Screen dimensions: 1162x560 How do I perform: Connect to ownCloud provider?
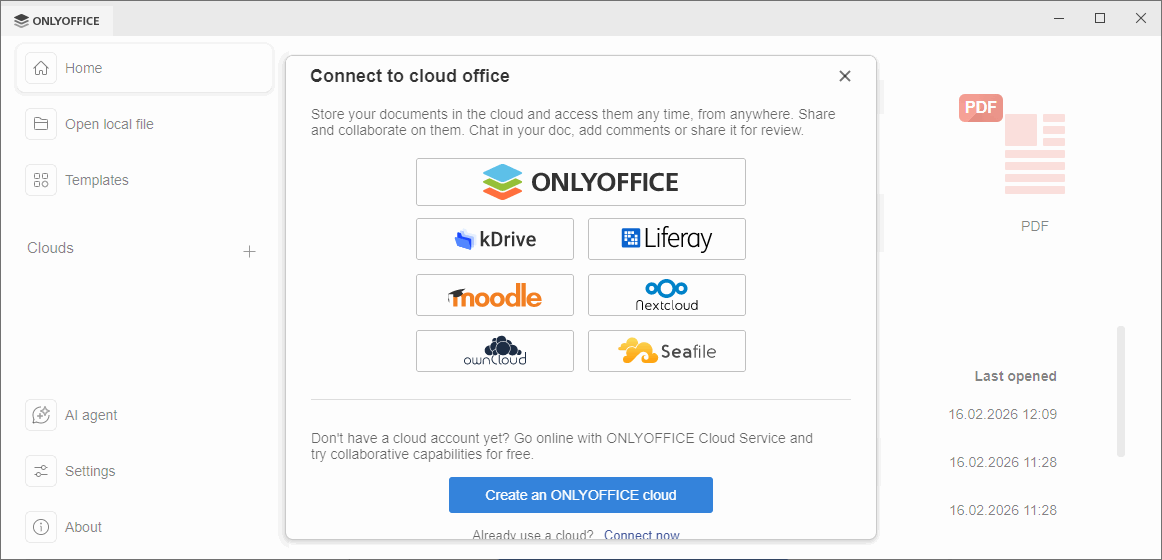point(494,351)
